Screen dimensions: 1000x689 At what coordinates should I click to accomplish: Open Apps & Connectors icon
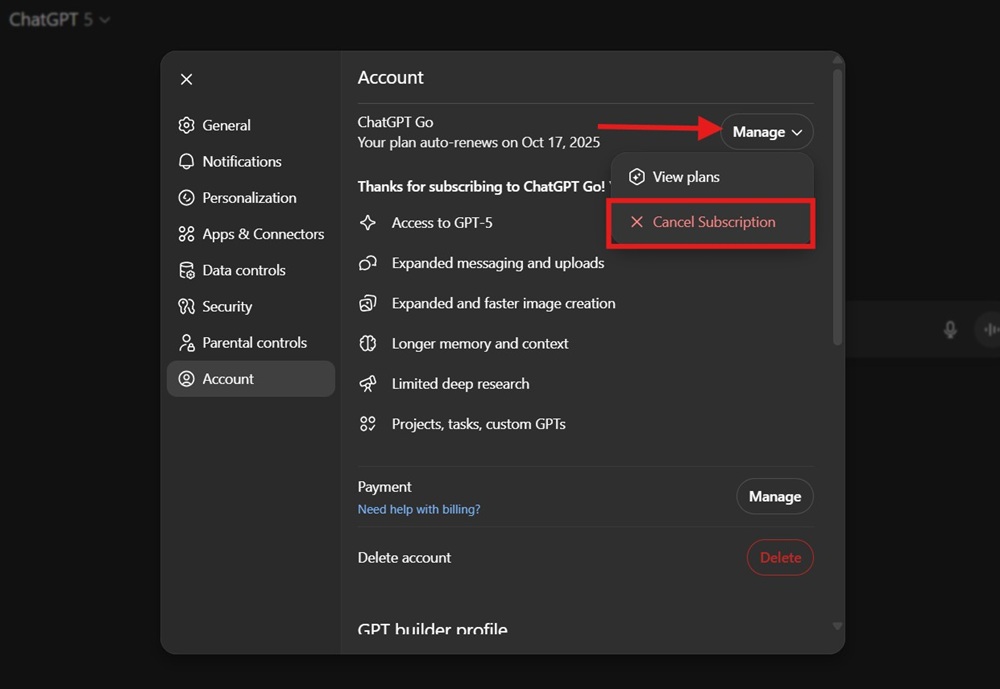pyautogui.click(x=186, y=234)
